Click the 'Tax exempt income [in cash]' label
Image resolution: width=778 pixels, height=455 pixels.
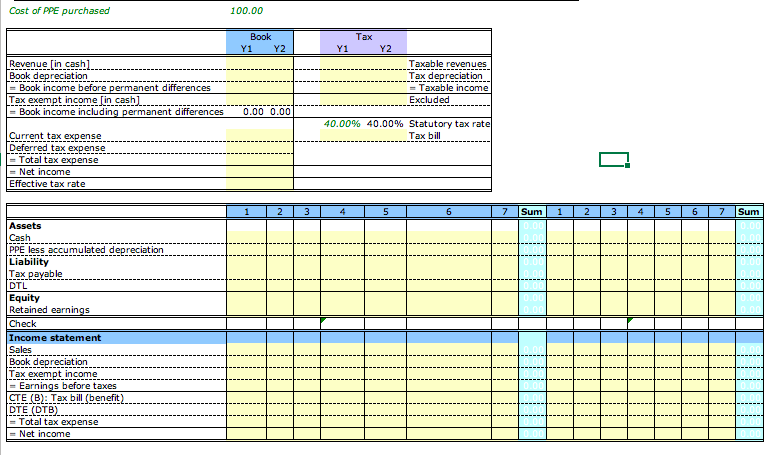pyautogui.click(x=74, y=99)
